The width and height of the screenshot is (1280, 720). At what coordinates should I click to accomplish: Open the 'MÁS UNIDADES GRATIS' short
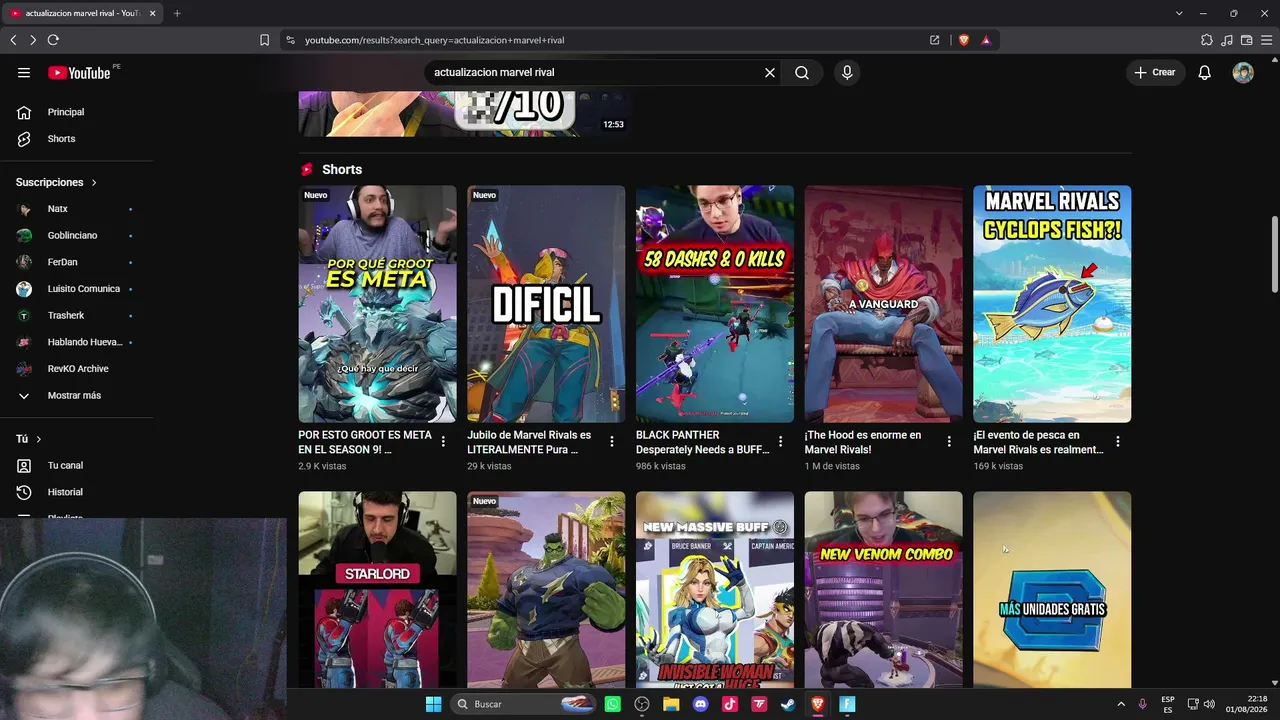[x=1052, y=589]
